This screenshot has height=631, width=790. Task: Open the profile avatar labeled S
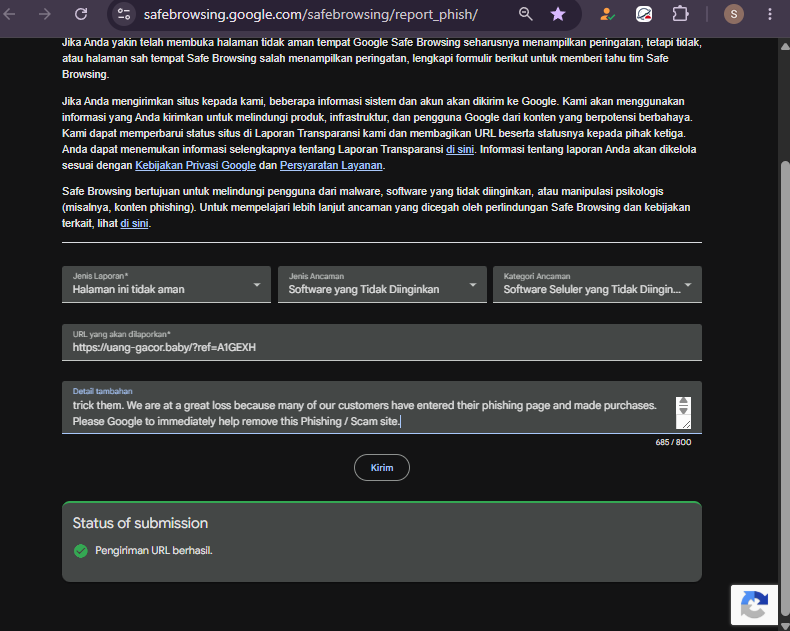pyautogui.click(x=734, y=14)
